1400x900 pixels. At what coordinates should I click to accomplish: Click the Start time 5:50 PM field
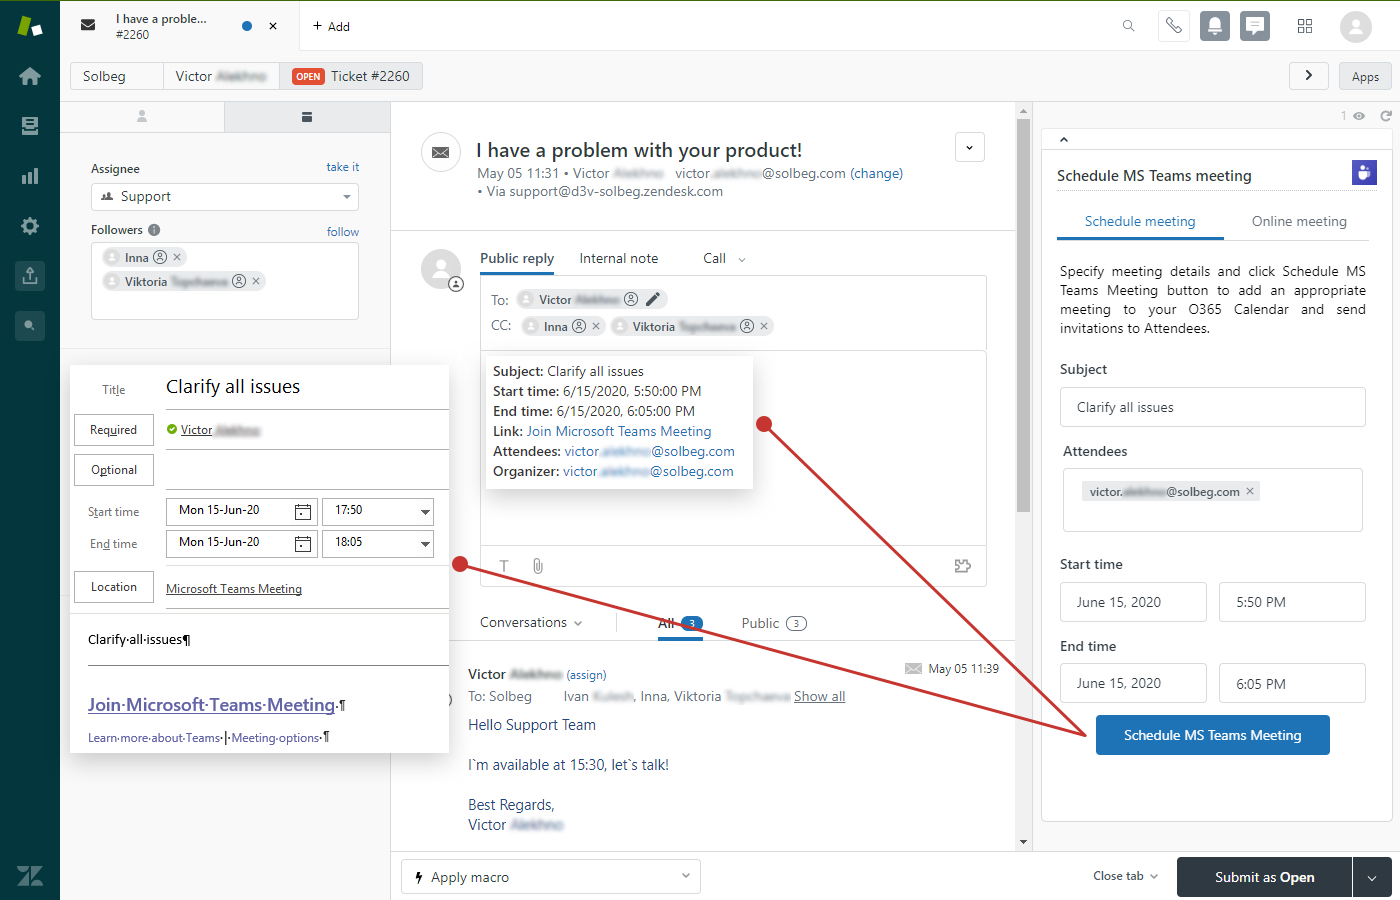(x=1292, y=602)
